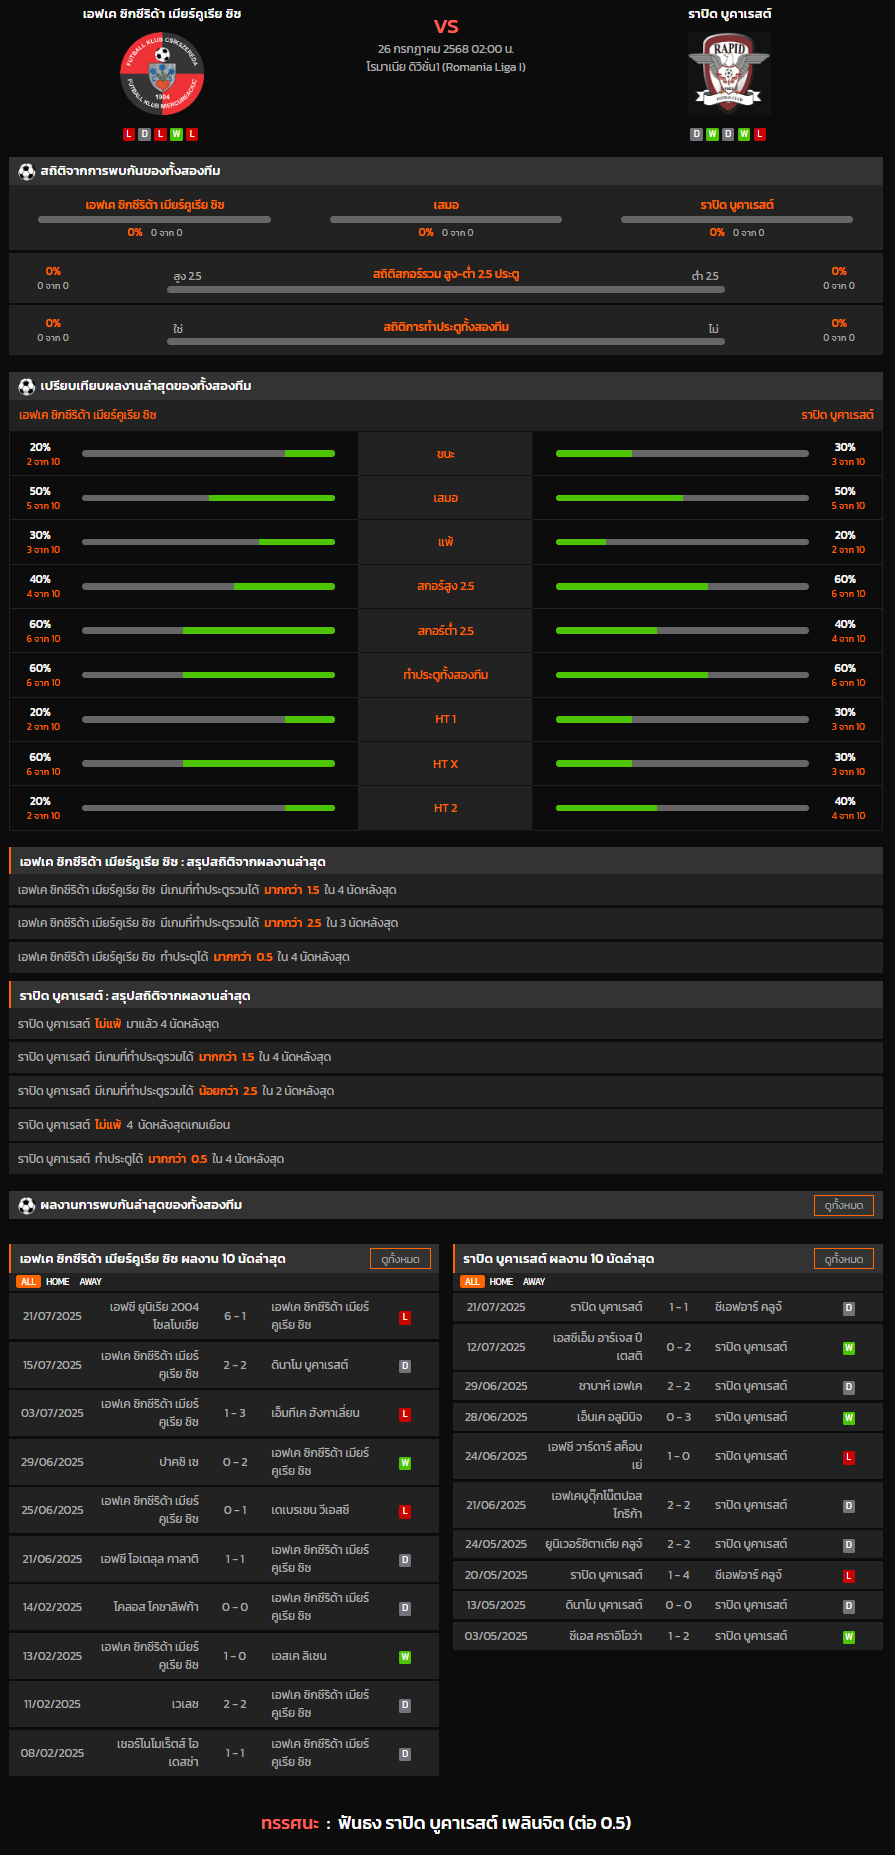
Task: Click opponent เอ็นเค อลูมินิจ in Rapid's table
Action: tap(609, 1417)
